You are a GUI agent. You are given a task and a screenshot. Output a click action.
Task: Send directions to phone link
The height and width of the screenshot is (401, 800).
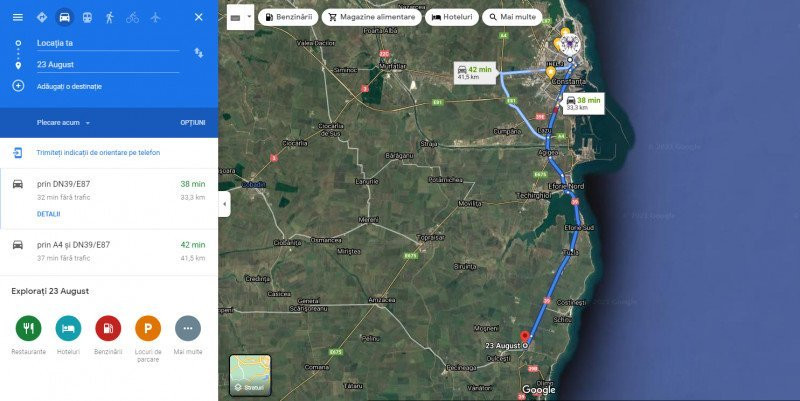click(x=98, y=153)
